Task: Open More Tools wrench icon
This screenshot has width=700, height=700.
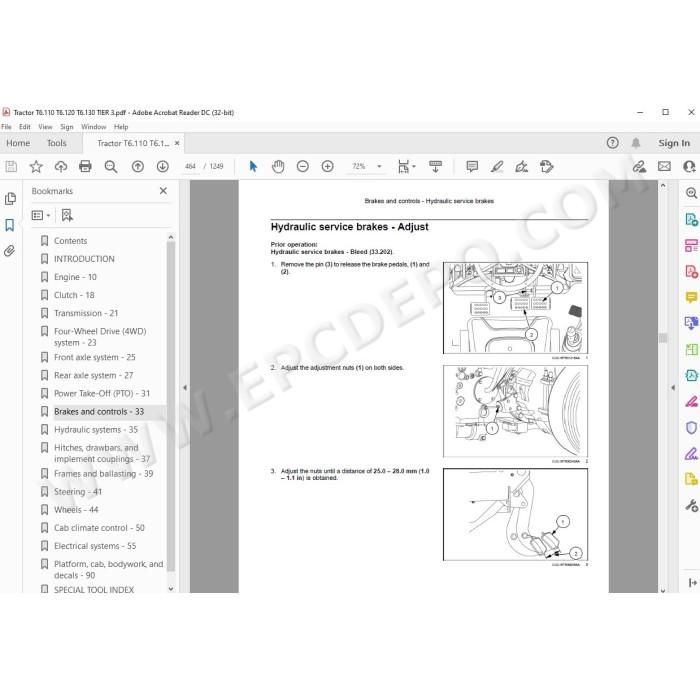Action: click(x=691, y=506)
